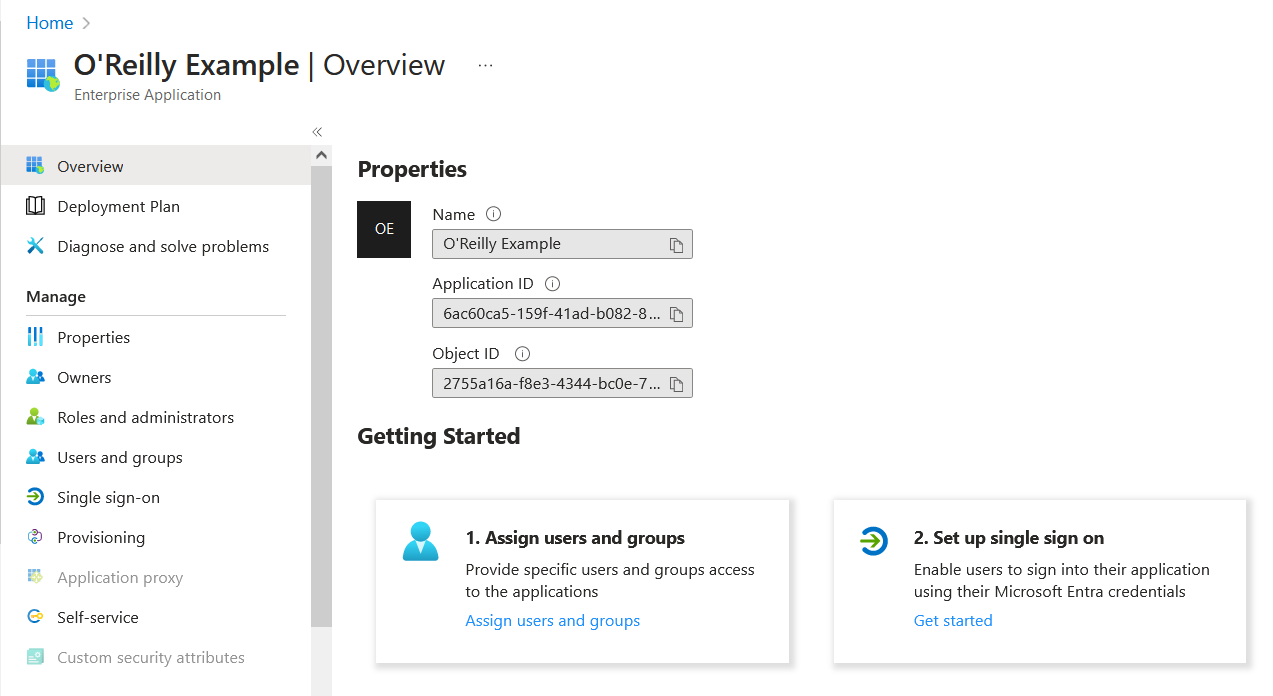This screenshot has height=696, width=1273.
Task: Go to Home breadcrumb
Action: click(49, 23)
